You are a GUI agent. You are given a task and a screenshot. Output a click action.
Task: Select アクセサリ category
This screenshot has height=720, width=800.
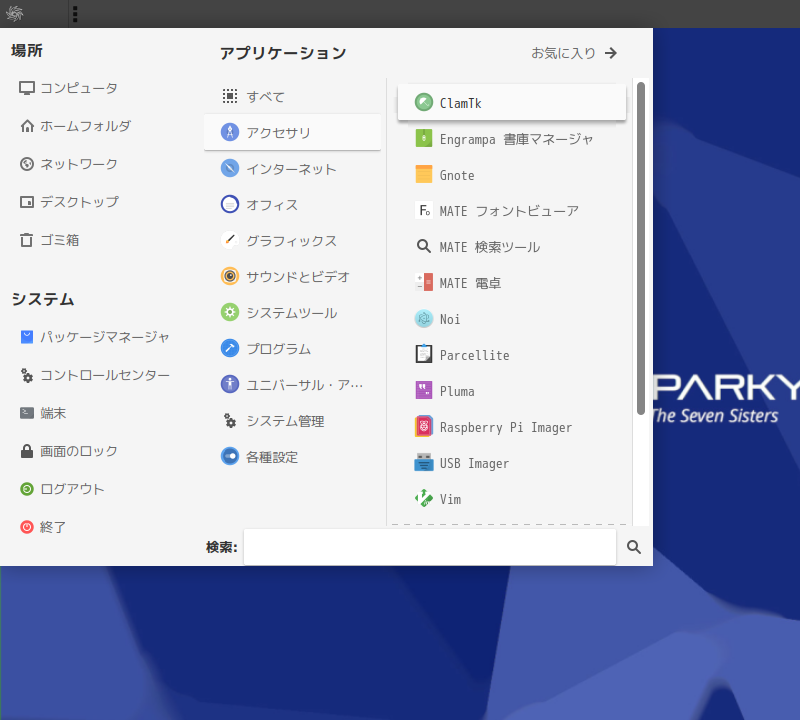[292, 132]
